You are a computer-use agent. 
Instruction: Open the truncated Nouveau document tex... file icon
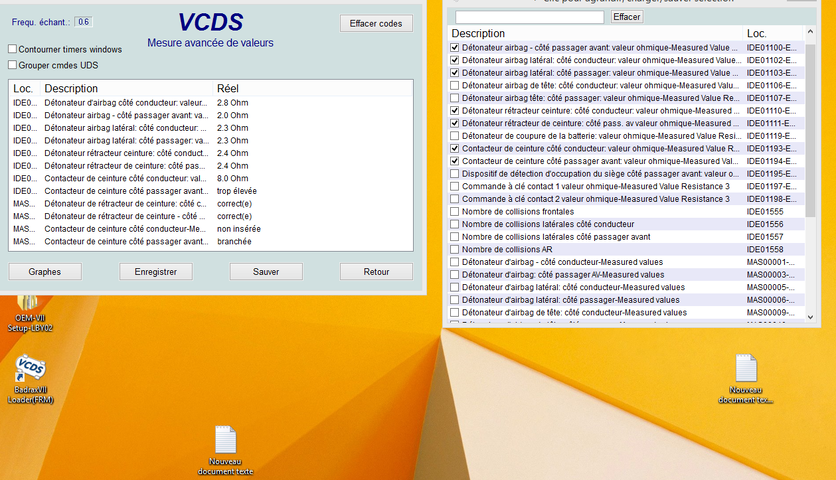[745, 379]
